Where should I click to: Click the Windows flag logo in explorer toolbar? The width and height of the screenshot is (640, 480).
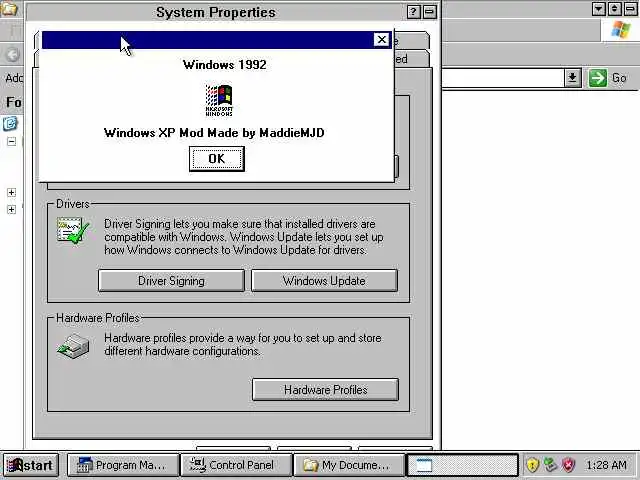(x=620, y=29)
